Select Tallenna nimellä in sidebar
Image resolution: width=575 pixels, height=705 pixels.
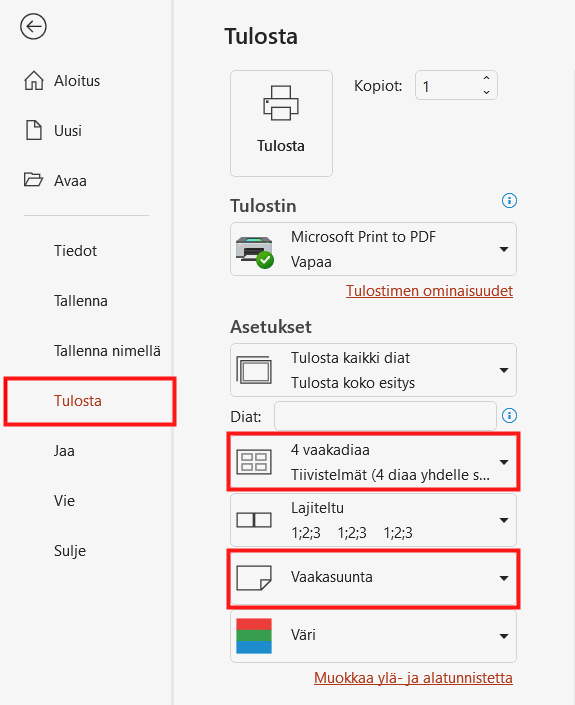(x=107, y=351)
